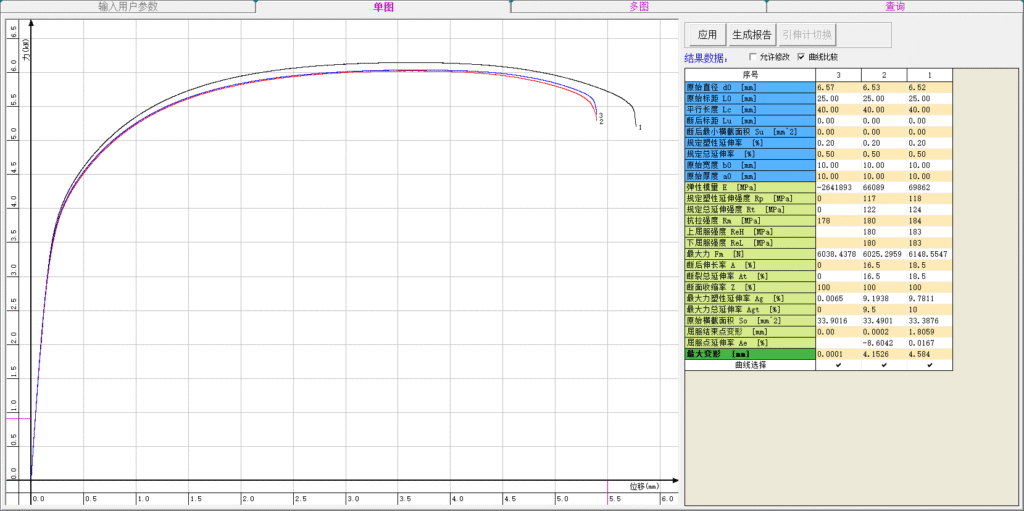
Task: Select the 规定塑性延伸强度 Rp row label
Action: [x=750, y=199]
